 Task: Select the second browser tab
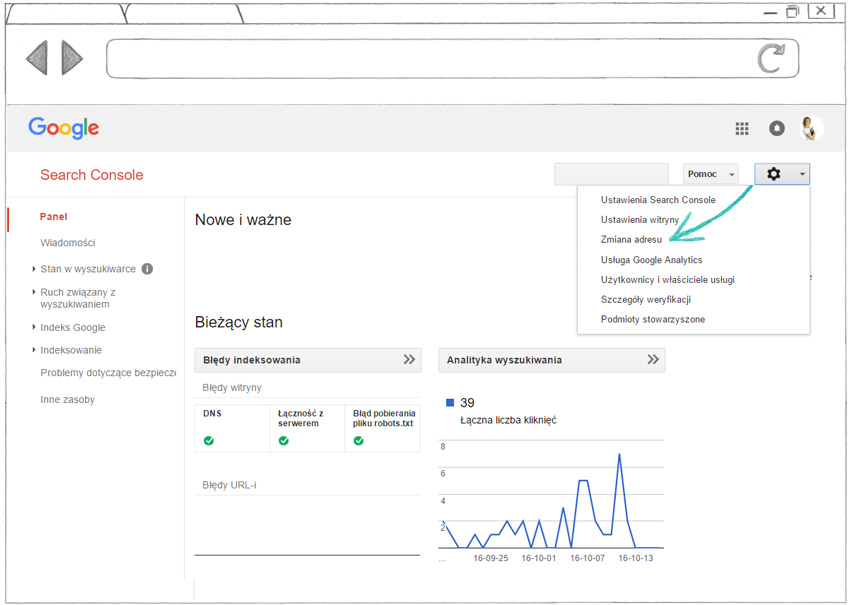[x=184, y=14]
